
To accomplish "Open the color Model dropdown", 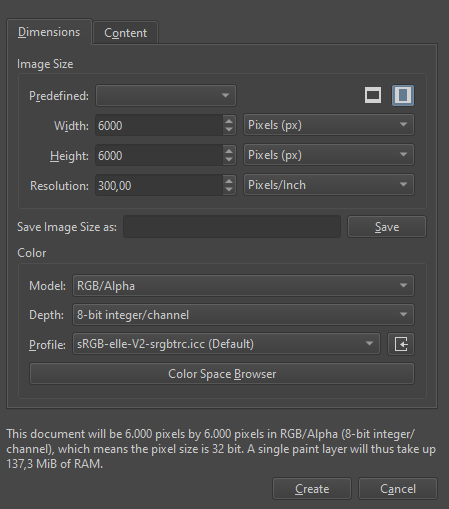I will (243, 286).
